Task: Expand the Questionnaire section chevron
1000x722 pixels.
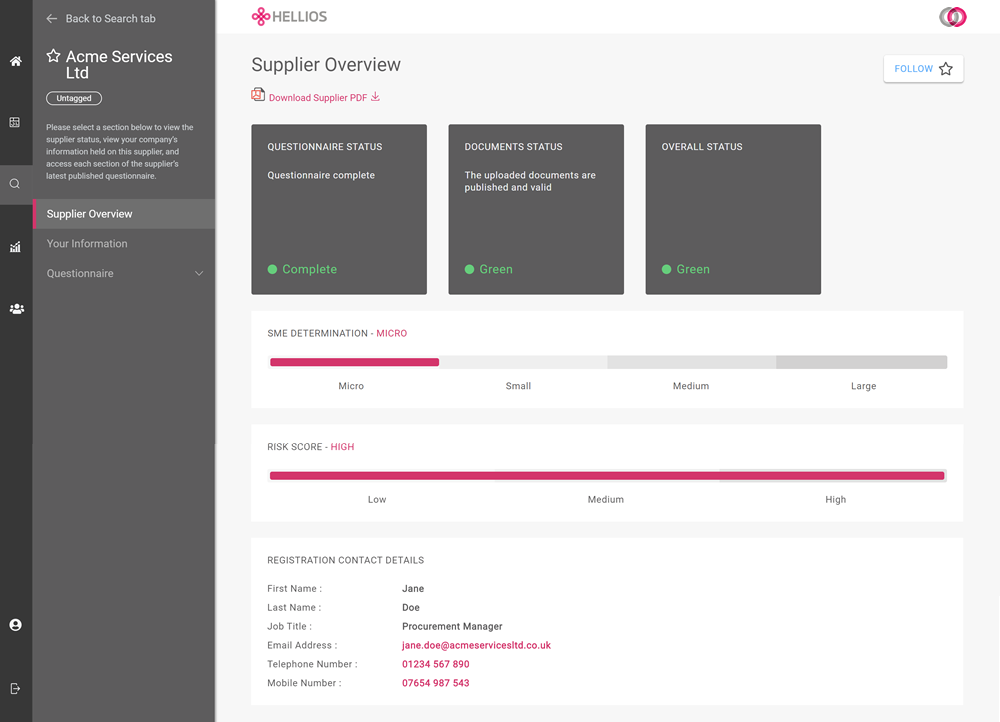Action: pos(198,274)
